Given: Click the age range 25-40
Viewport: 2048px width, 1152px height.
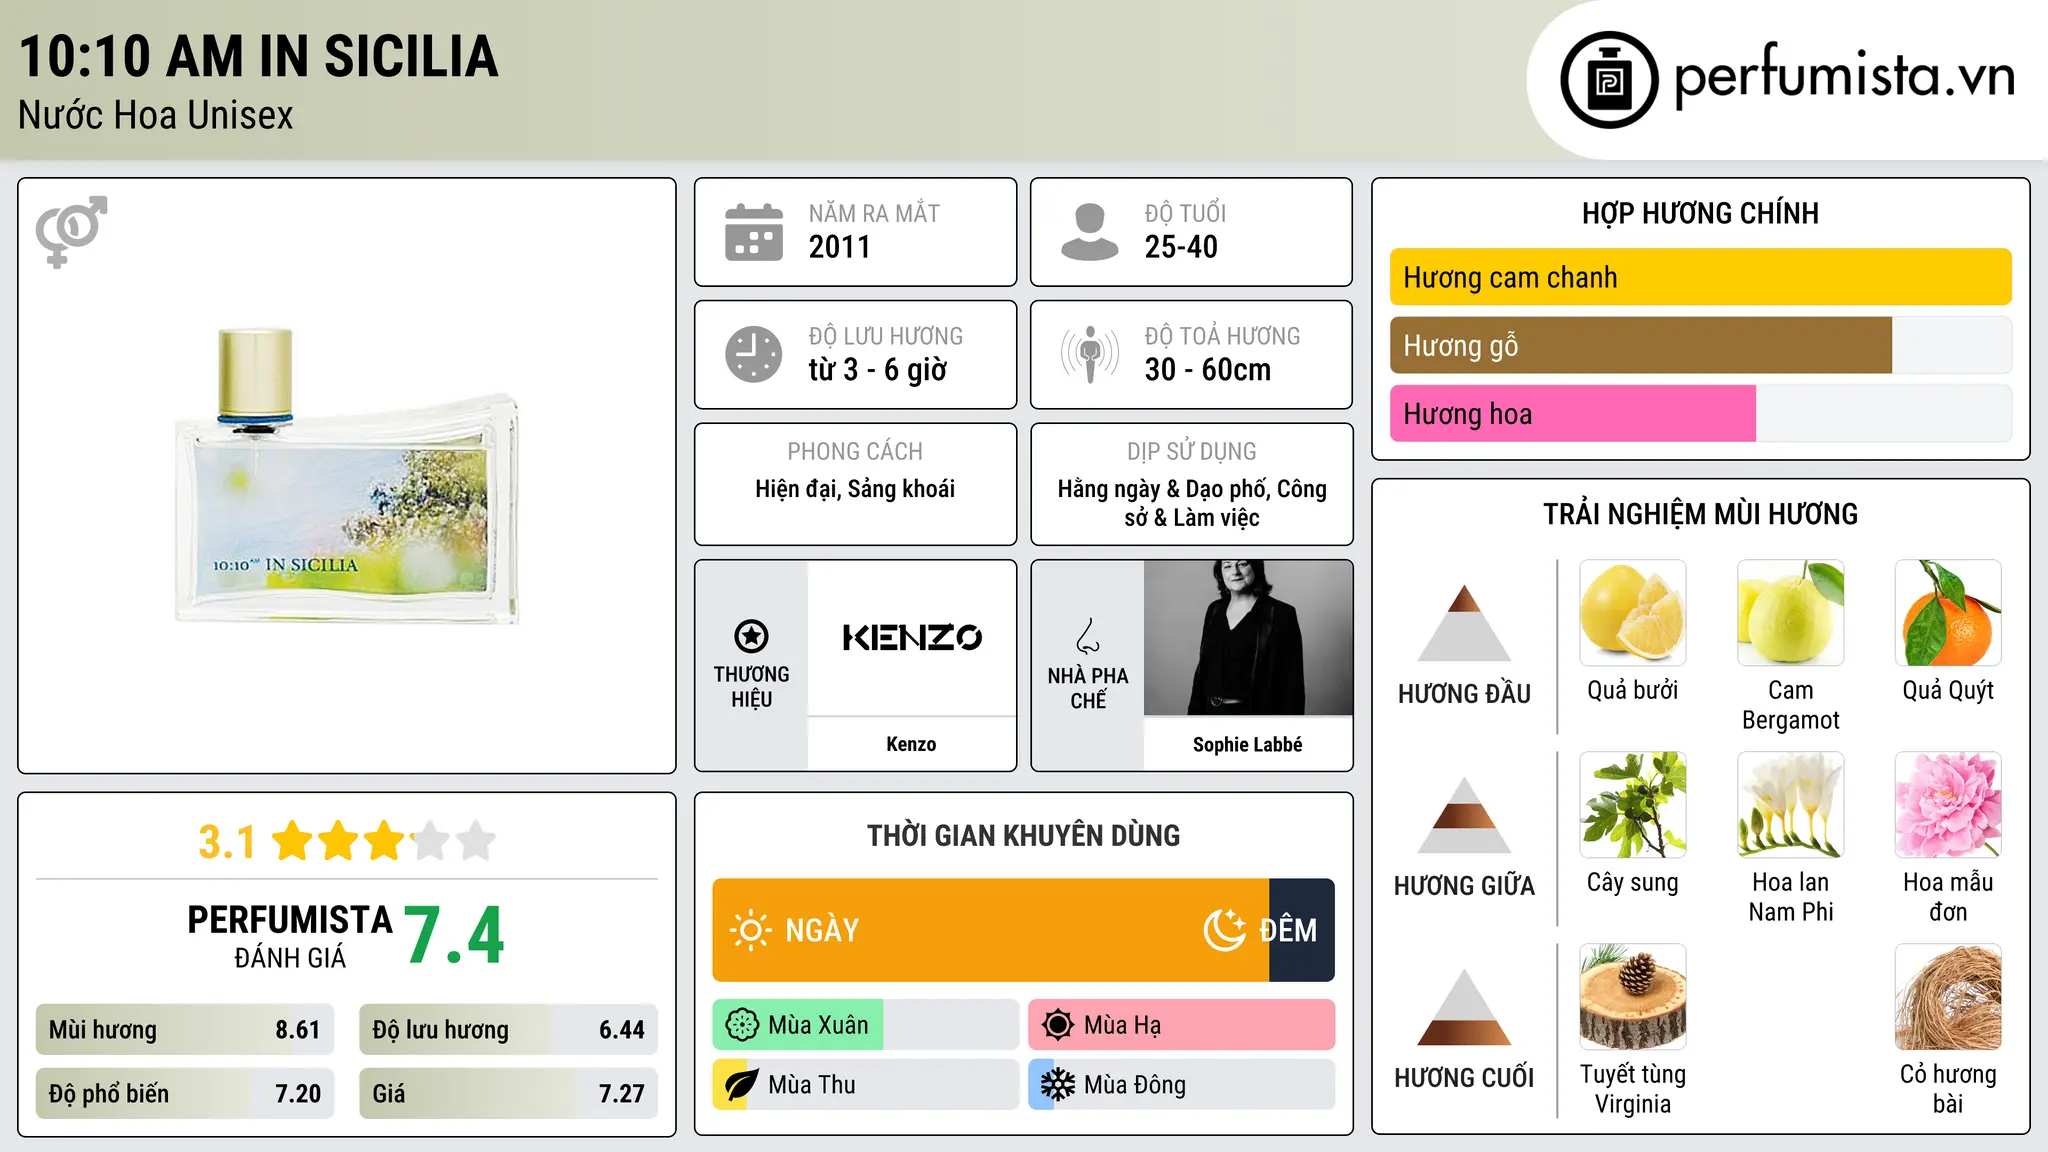Looking at the screenshot, I should pos(1181,247).
